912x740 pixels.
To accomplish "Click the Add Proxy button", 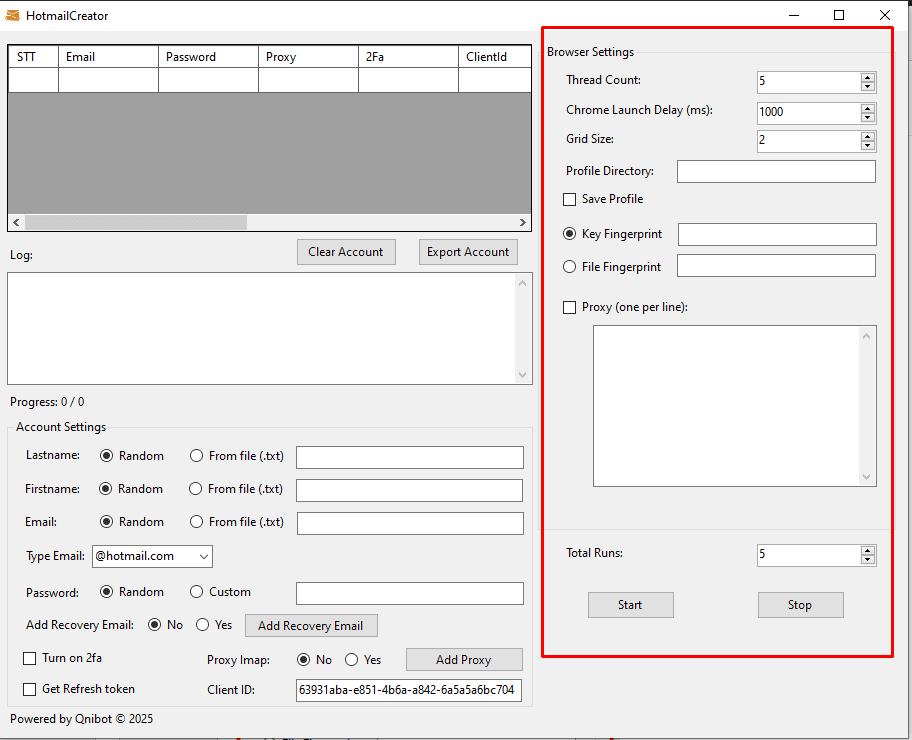I will [464, 660].
